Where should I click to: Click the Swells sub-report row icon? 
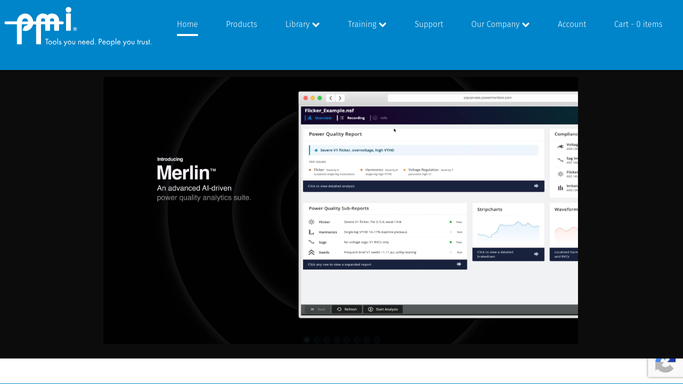click(x=311, y=253)
